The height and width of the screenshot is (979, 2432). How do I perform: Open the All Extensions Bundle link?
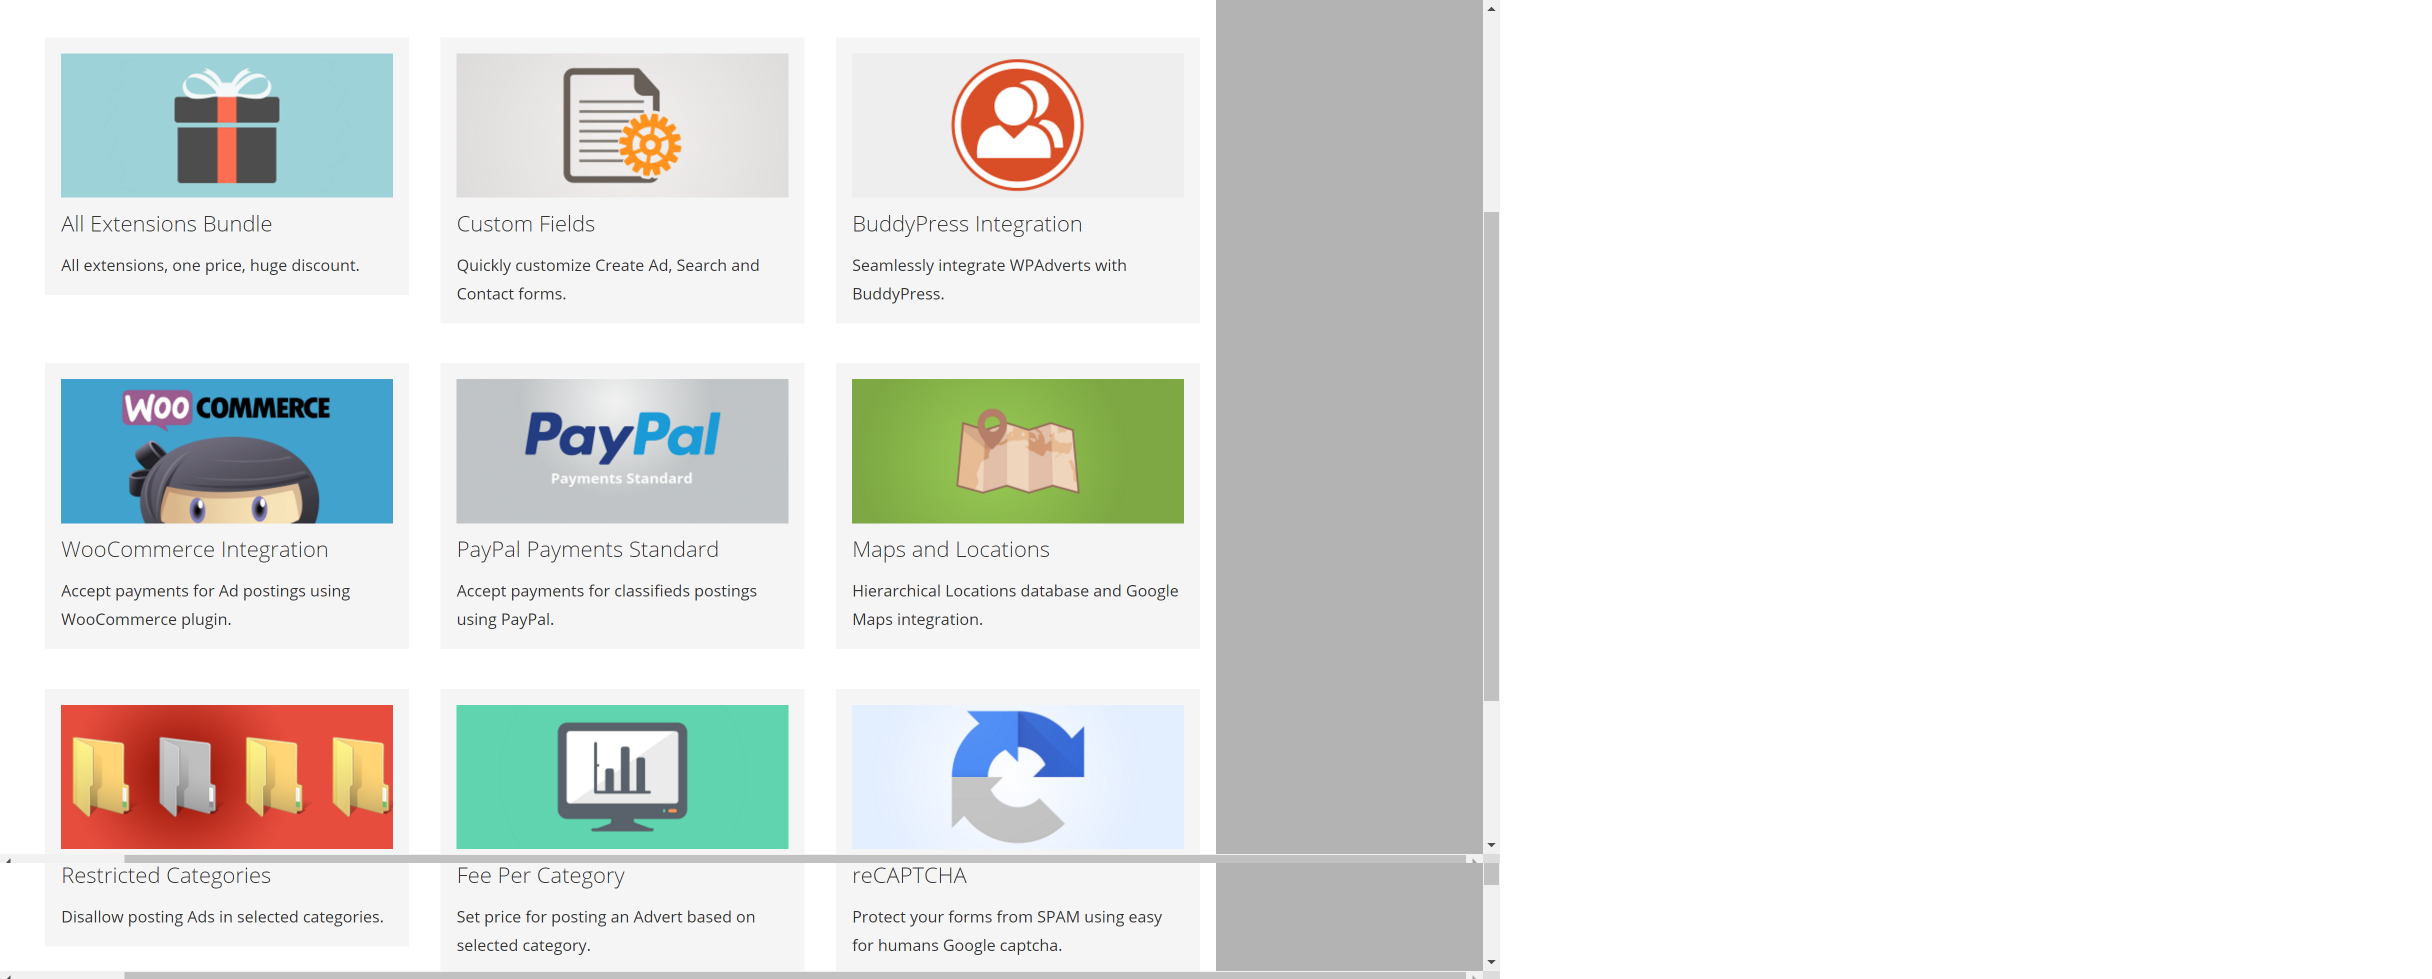coord(166,223)
